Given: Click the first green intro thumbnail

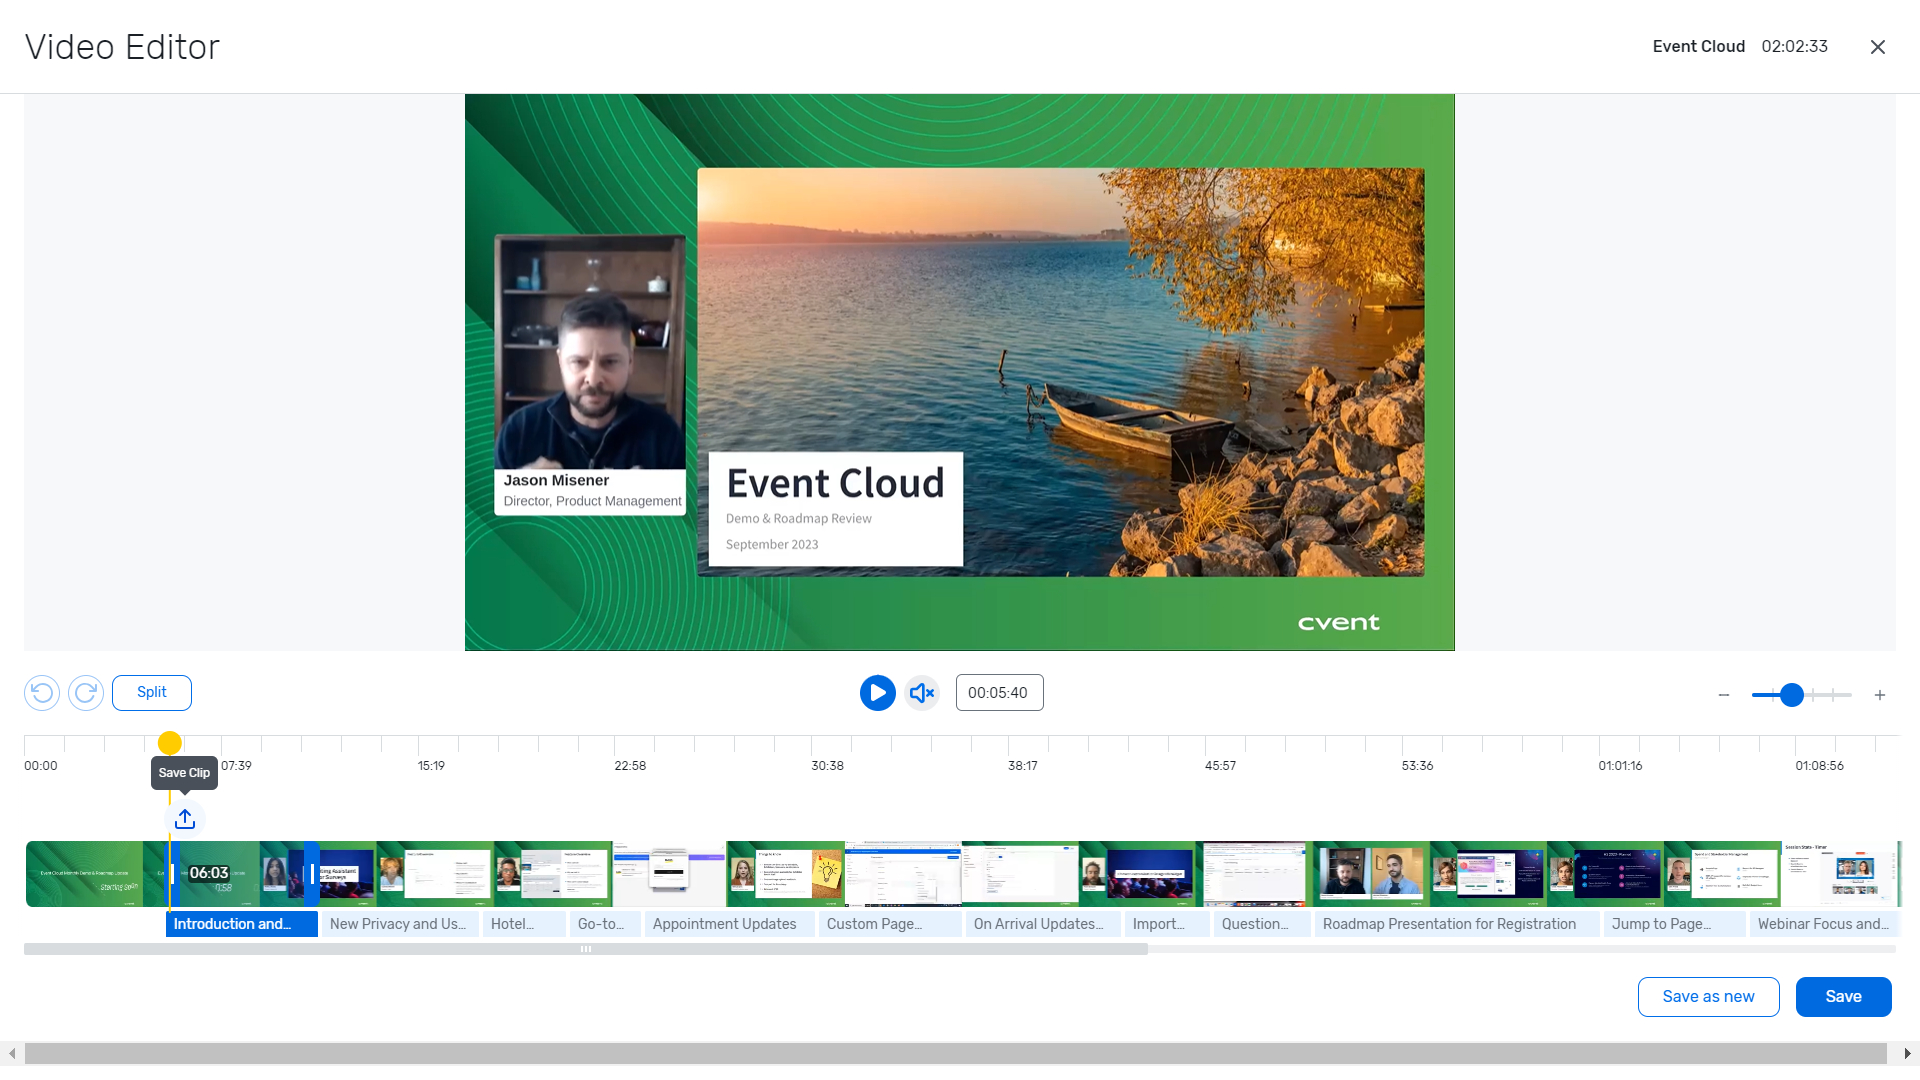Looking at the screenshot, I should 85,874.
